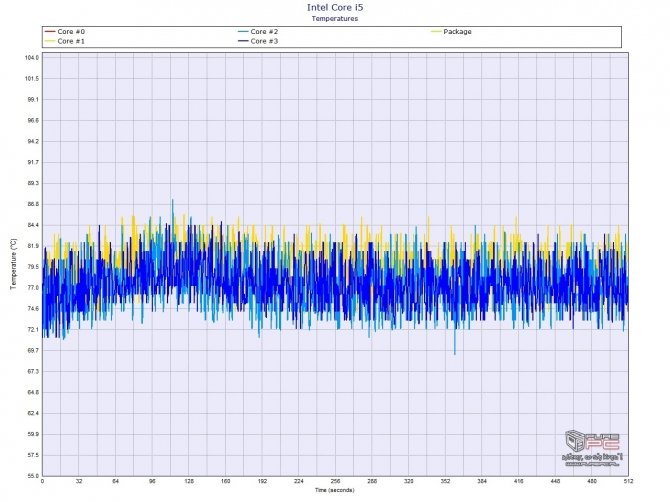Click the dark blue Core #3 line swatch
This screenshot has width=670, height=502.
[243, 41]
